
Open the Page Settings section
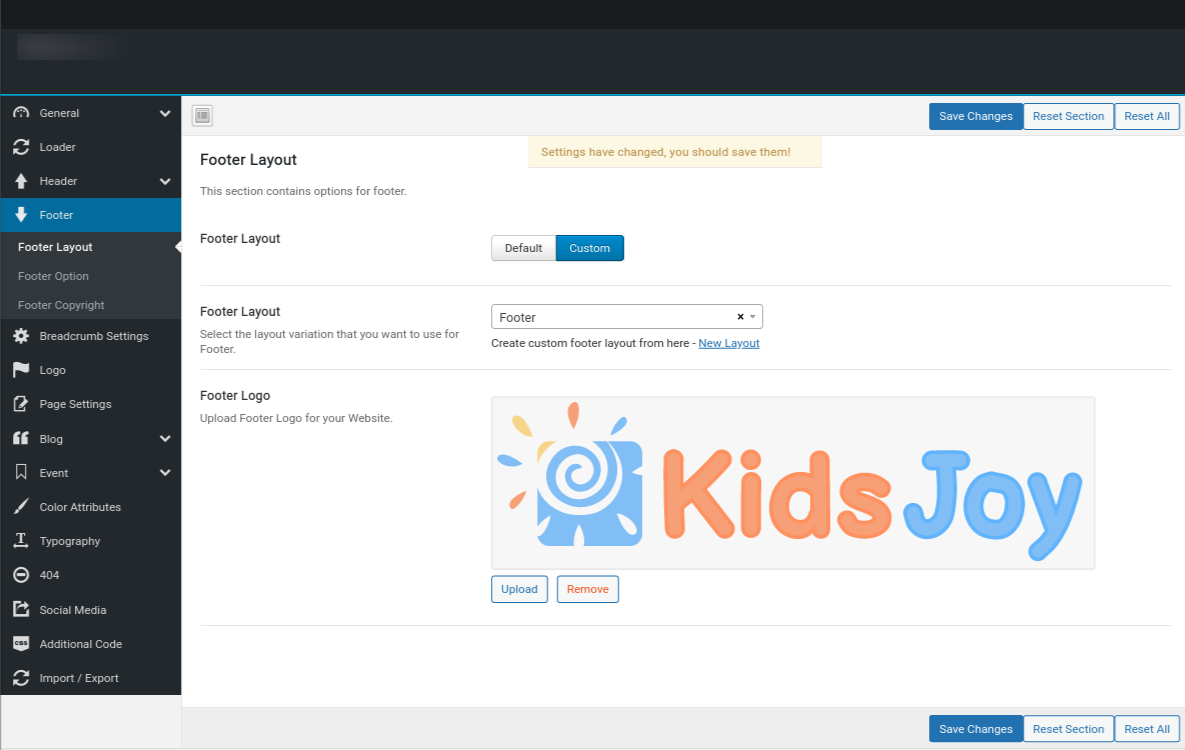click(91, 404)
